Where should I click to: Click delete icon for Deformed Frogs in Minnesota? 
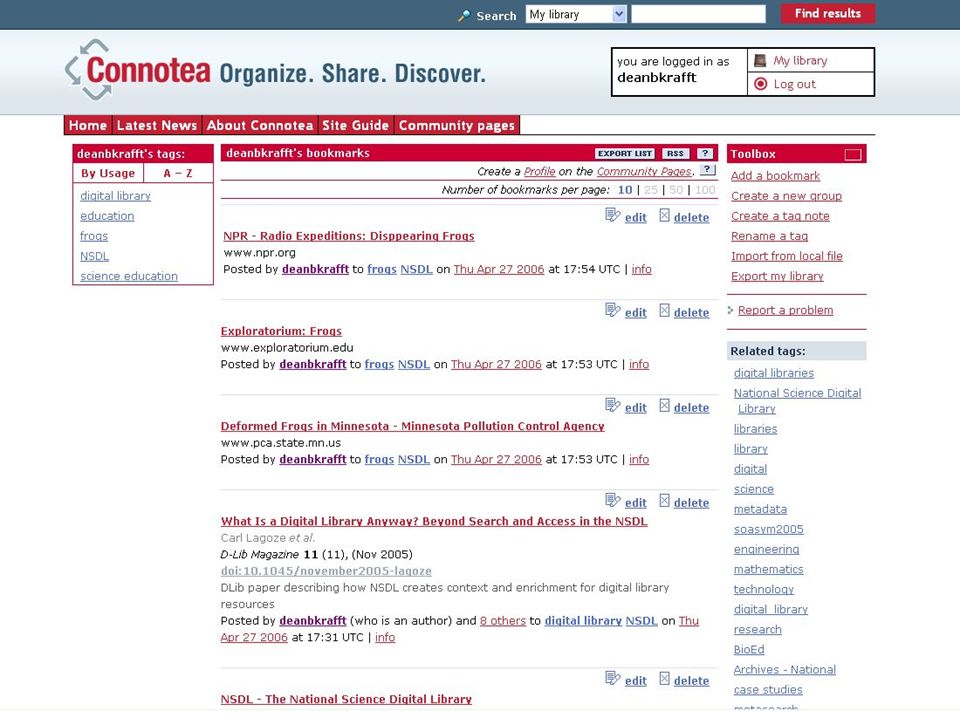click(664, 405)
